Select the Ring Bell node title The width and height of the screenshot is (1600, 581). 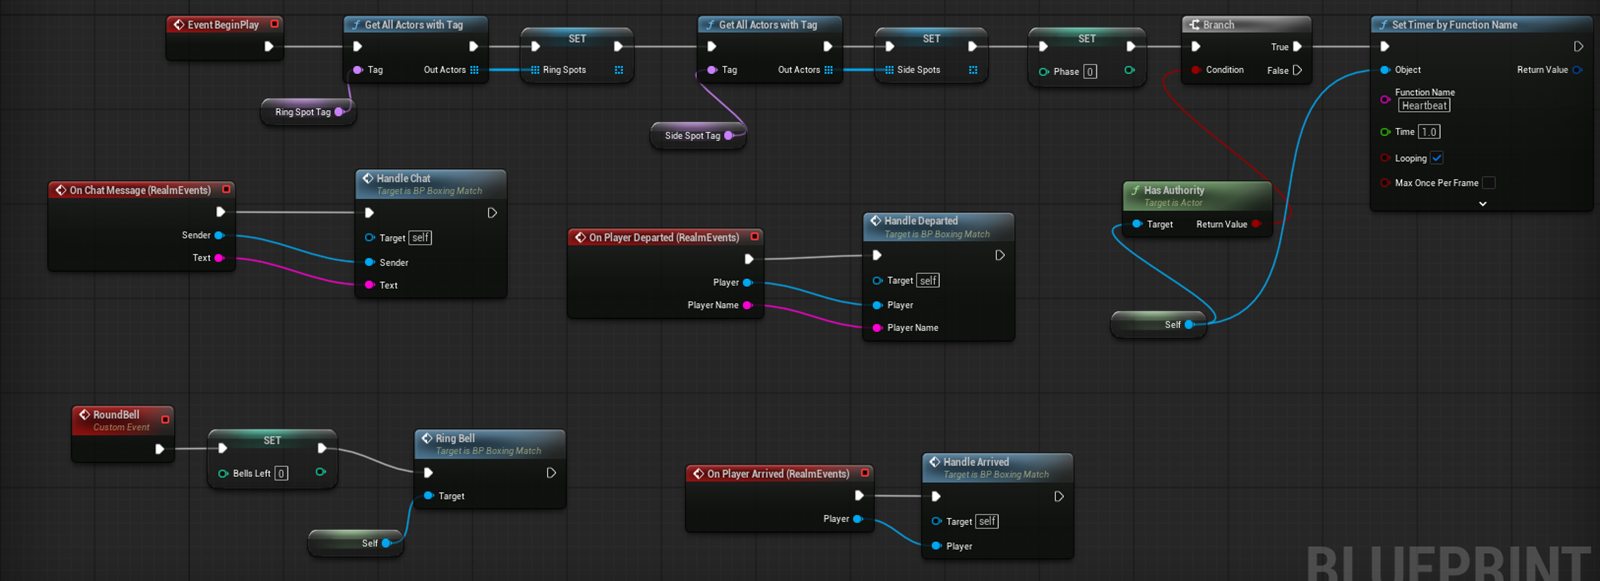(x=455, y=438)
